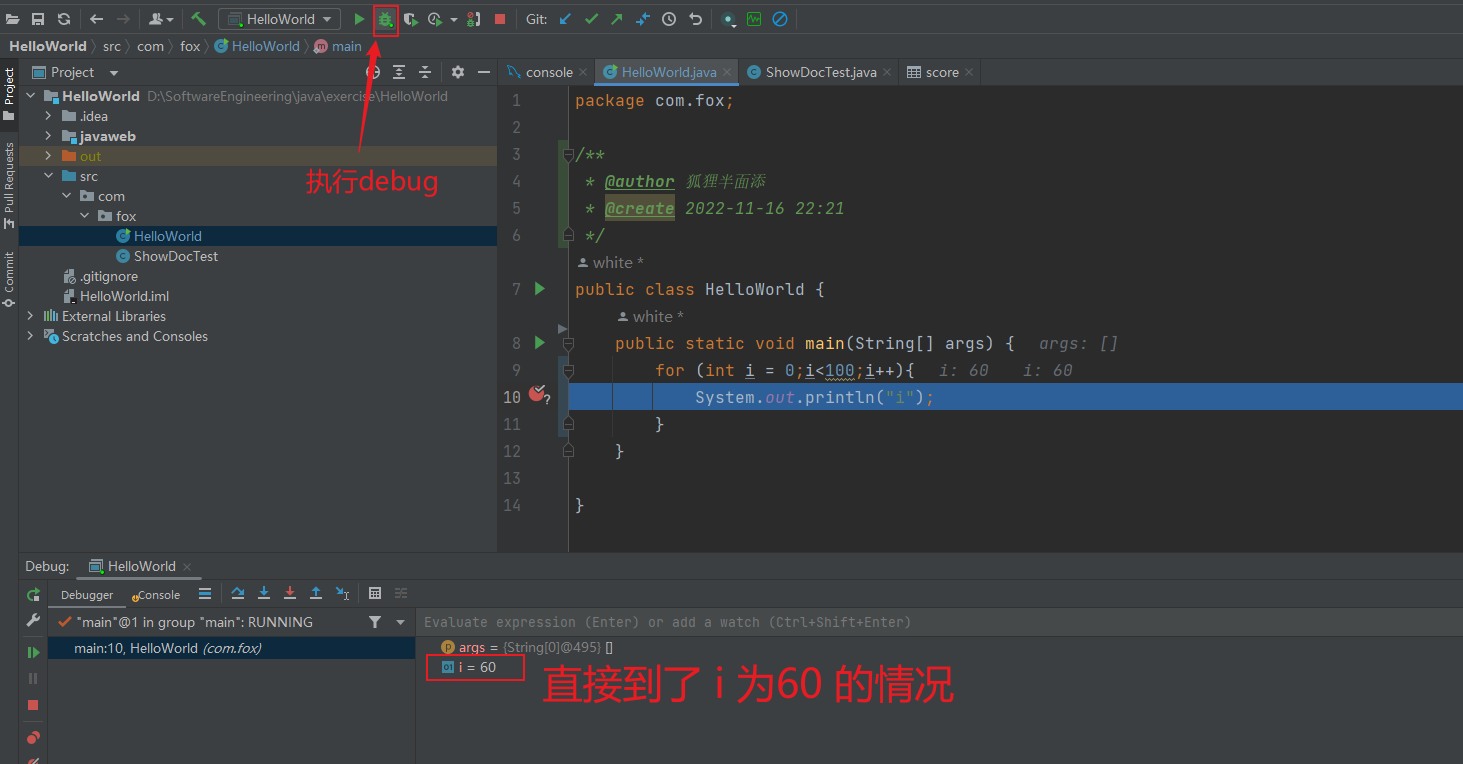The height and width of the screenshot is (764, 1463).
Task: Click the green activity monitor icon in toolbar
Action: click(754, 19)
